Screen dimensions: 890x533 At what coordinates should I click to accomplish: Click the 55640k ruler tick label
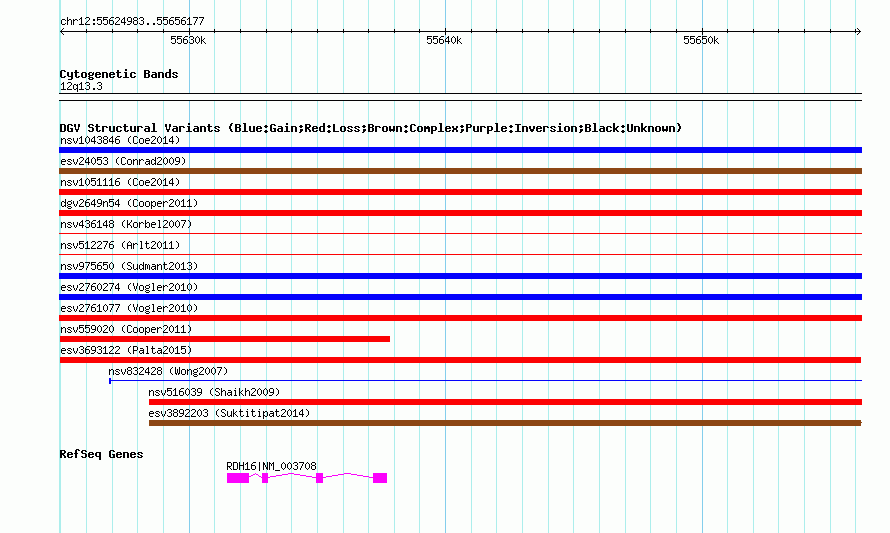tap(444, 40)
